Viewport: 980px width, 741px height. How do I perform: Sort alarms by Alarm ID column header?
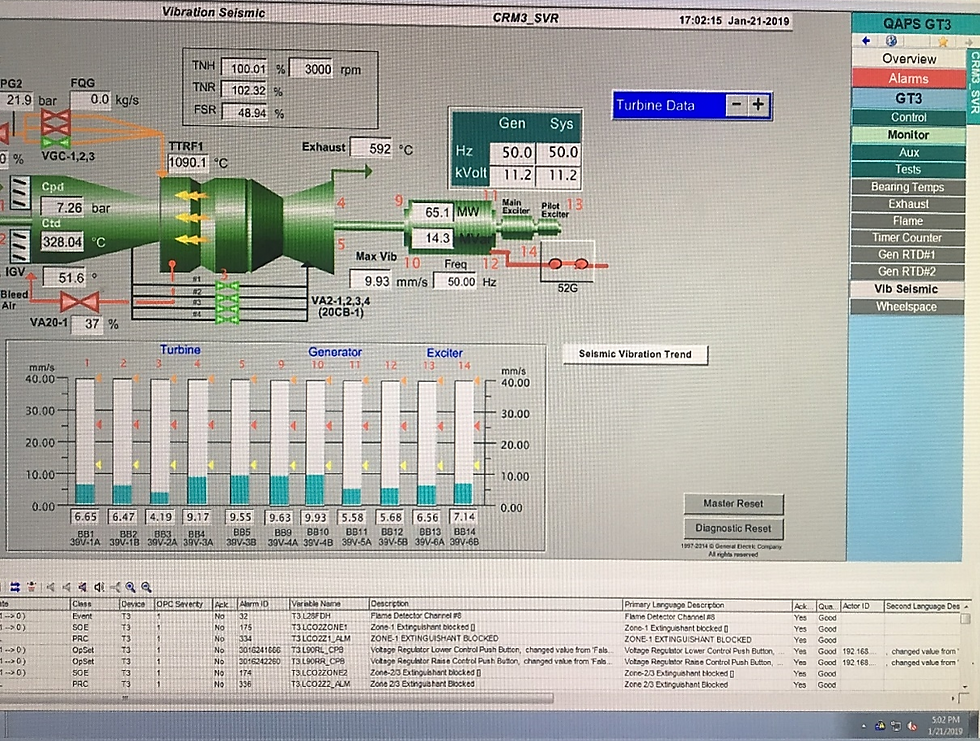(262, 604)
